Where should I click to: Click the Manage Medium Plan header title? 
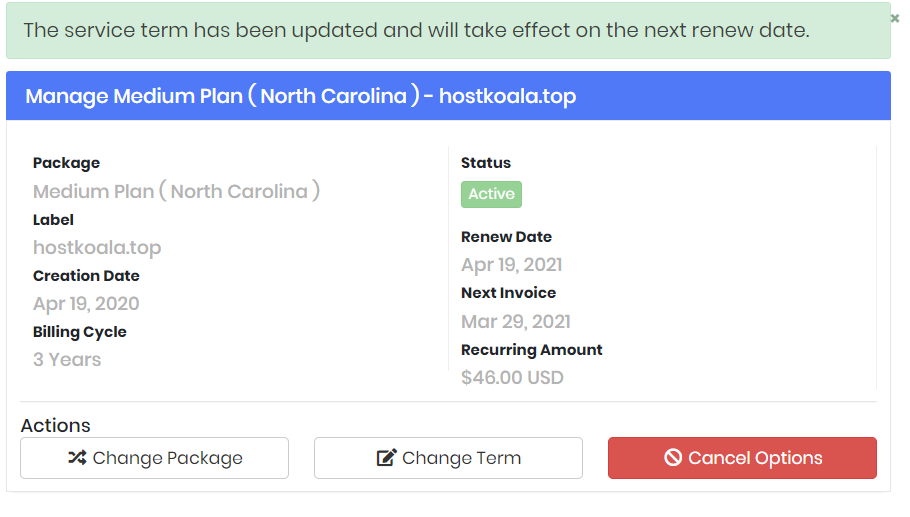pos(301,96)
